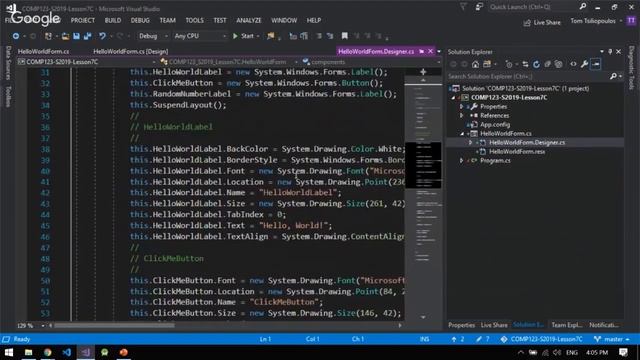Open the BUILD menu

(113, 20)
